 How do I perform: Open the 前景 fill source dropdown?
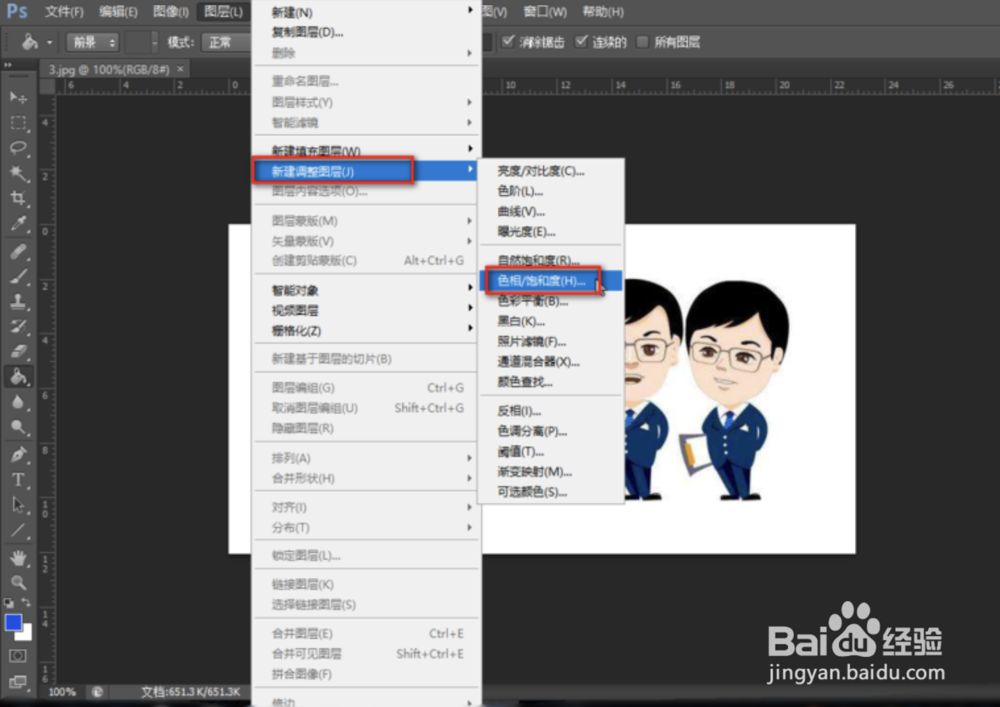[93, 42]
